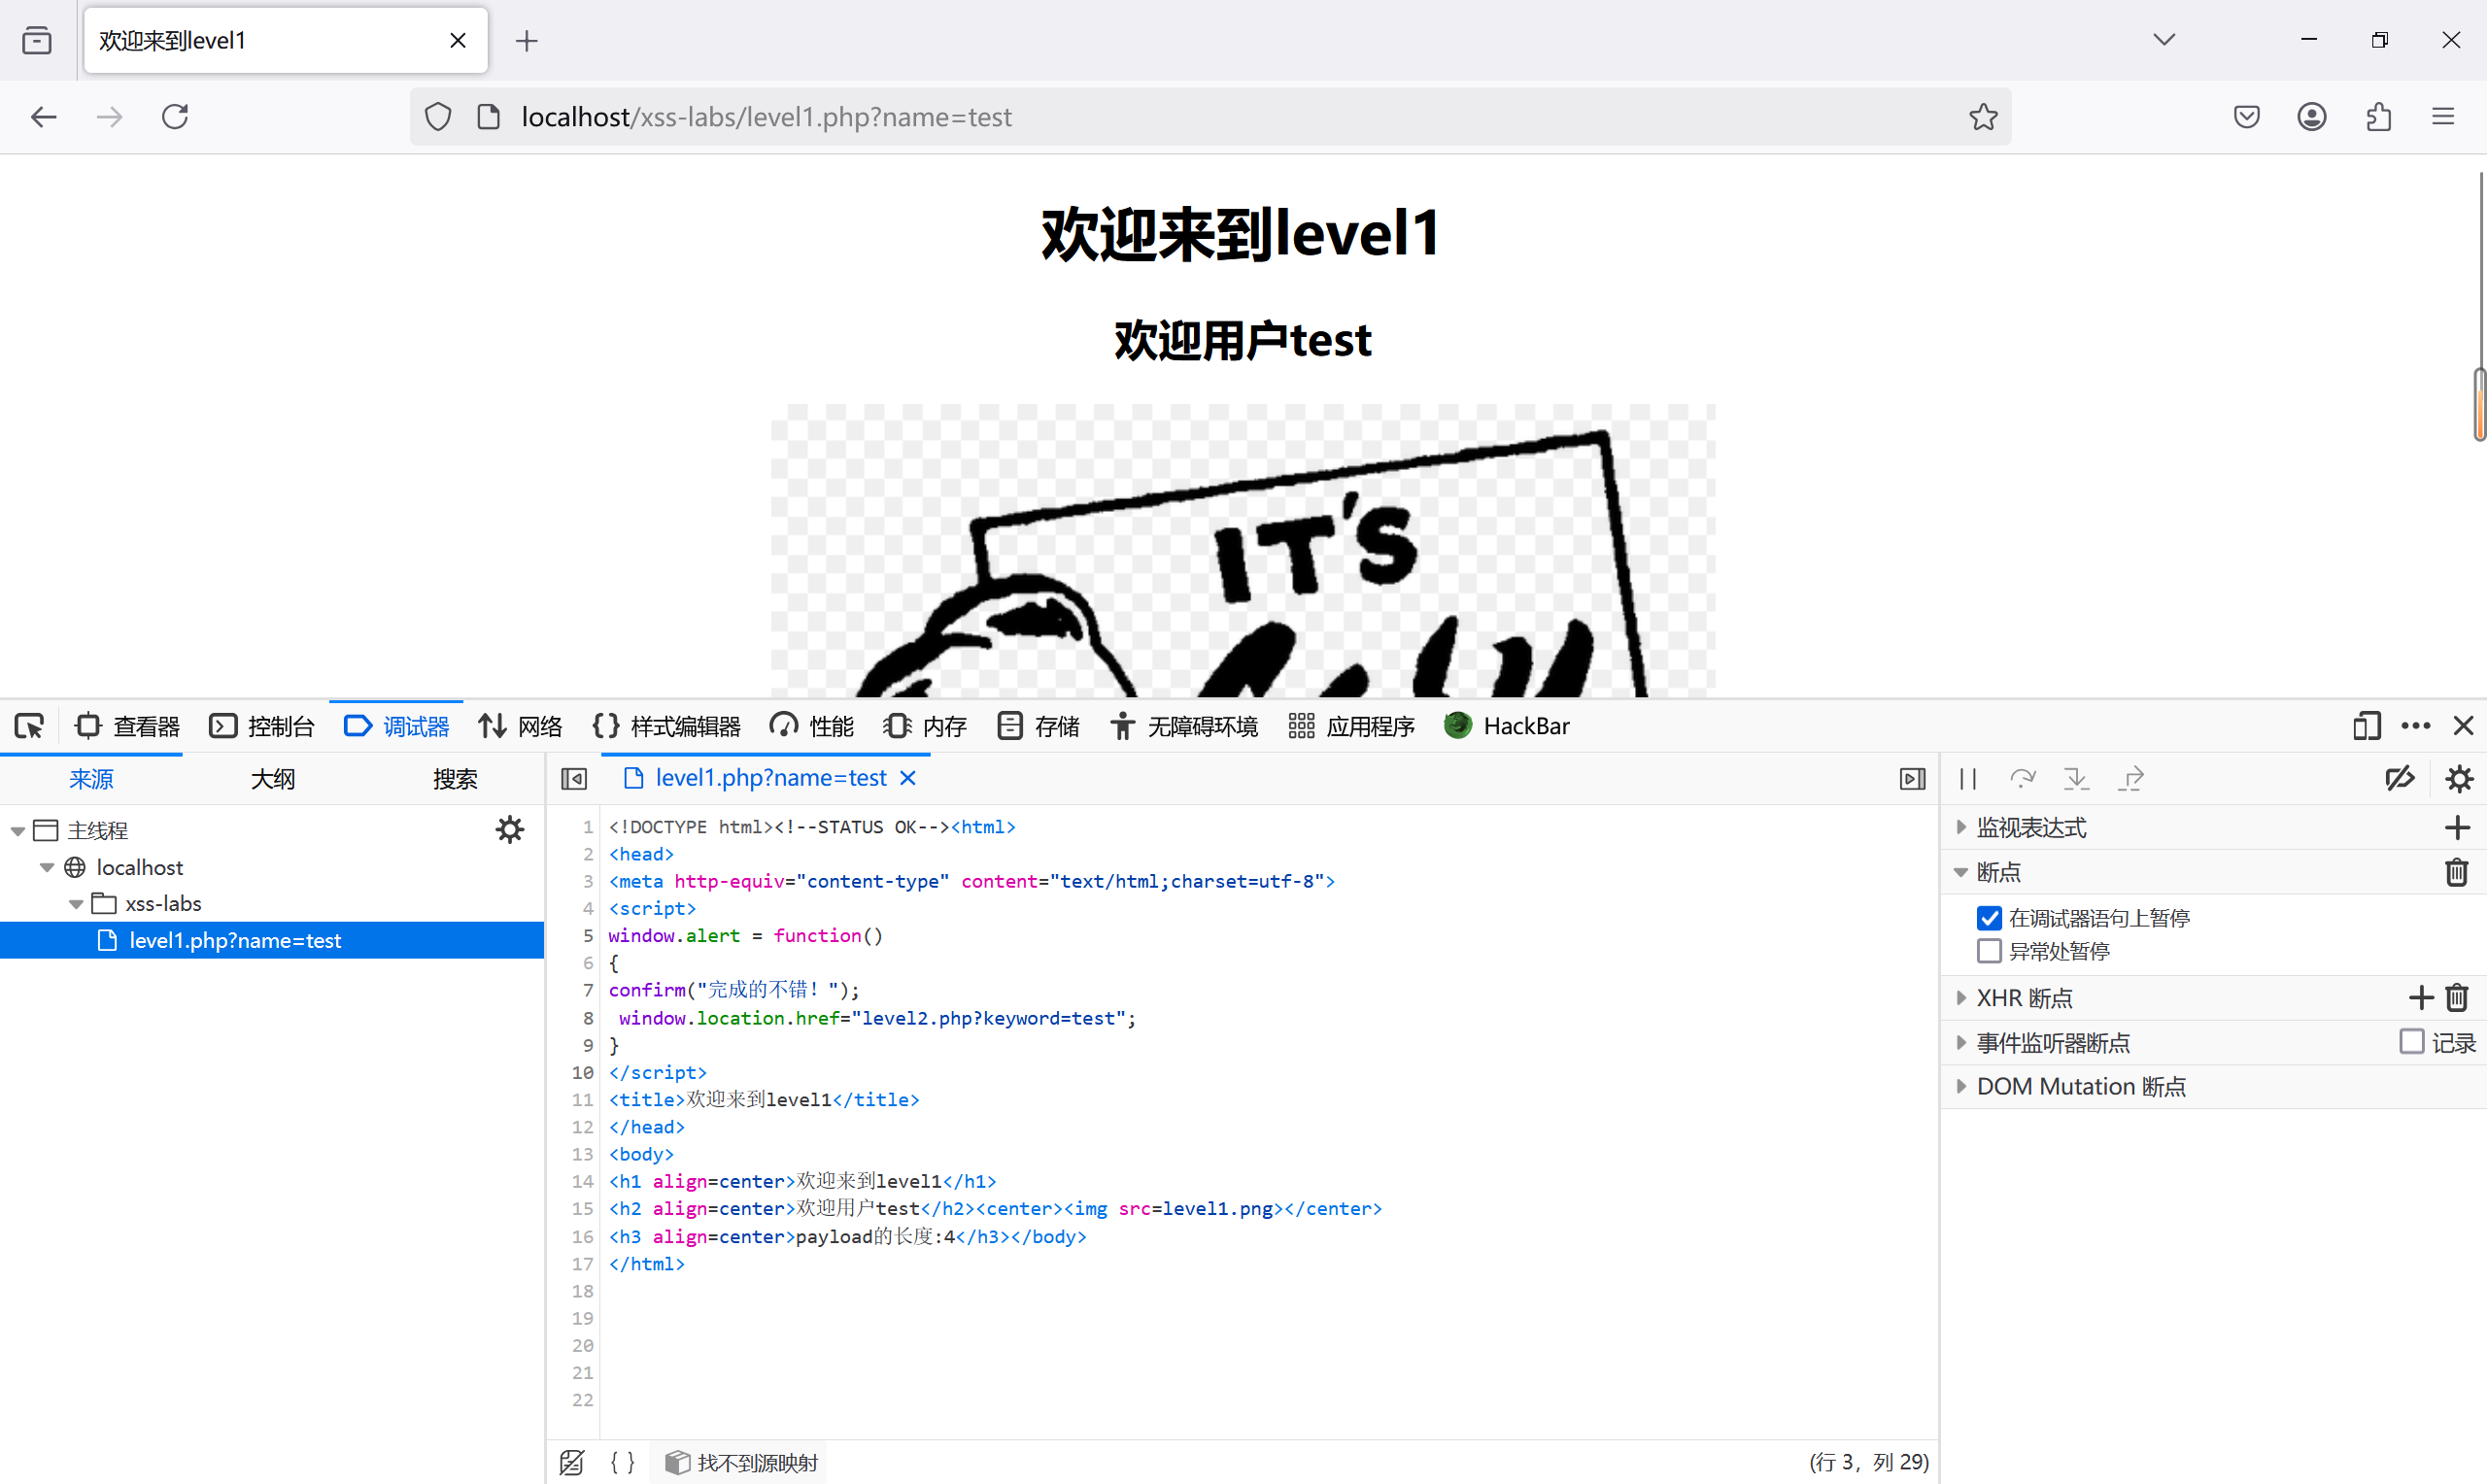Click the delete breakpoints trash button
The height and width of the screenshot is (1484, 2487).
coord(2458,872)
